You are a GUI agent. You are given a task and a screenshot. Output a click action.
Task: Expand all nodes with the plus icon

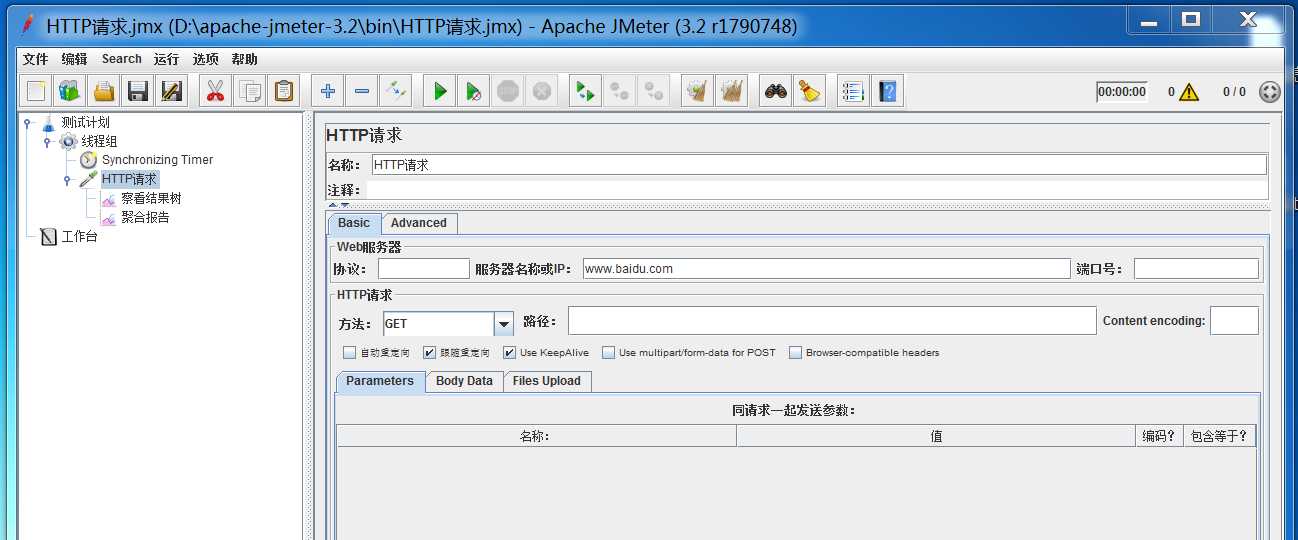pos(327,91)
